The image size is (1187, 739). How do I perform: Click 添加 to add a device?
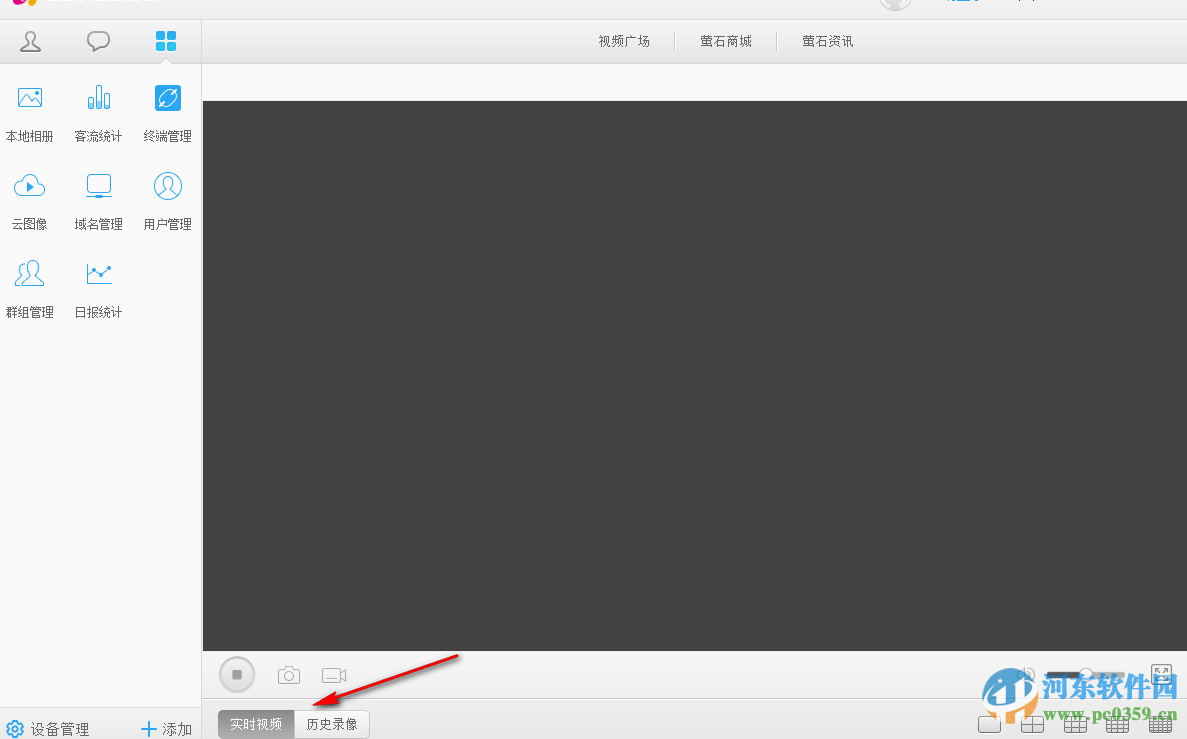point(167,729)
